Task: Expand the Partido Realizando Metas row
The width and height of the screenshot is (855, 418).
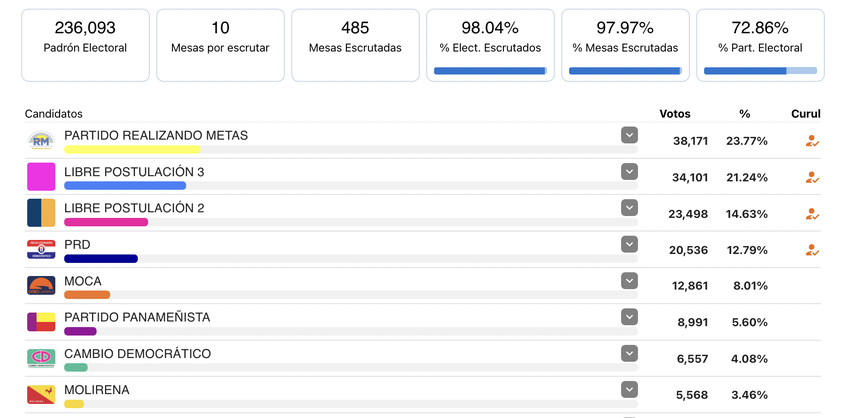Action: tap(629, 135)
